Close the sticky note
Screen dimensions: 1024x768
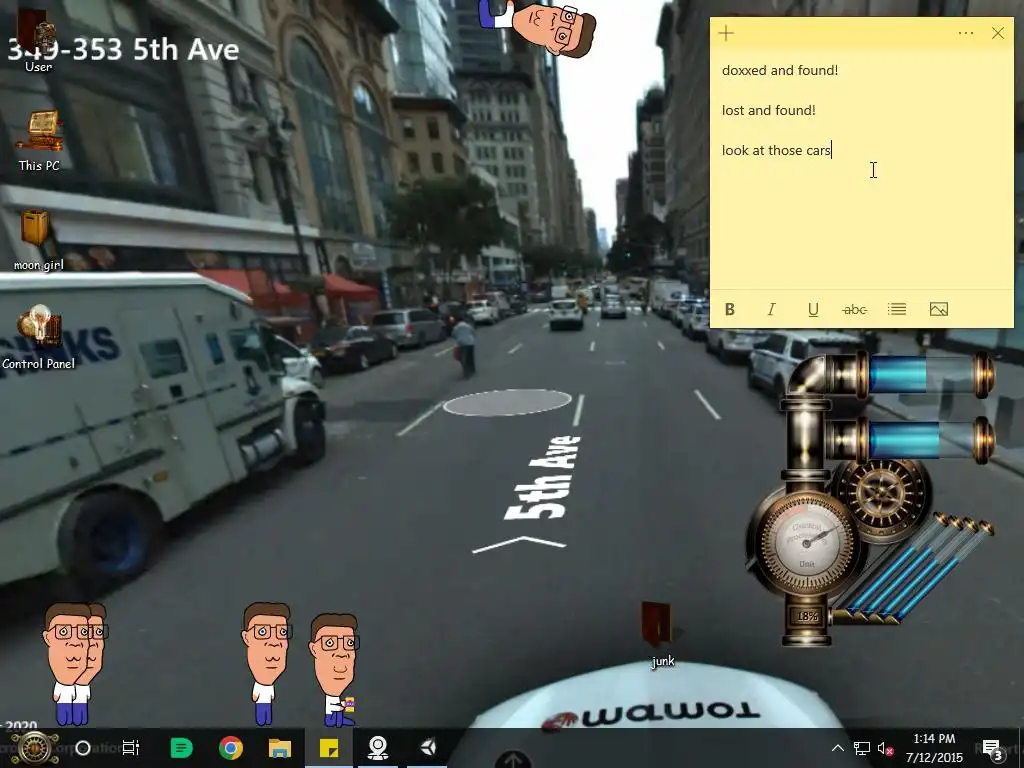pos(998,33)
